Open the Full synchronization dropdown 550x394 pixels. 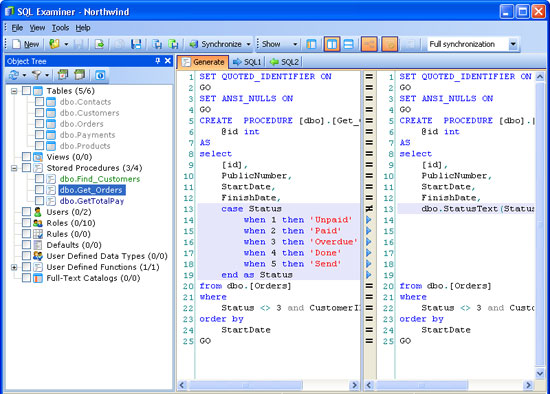click(x=513, y=44)
